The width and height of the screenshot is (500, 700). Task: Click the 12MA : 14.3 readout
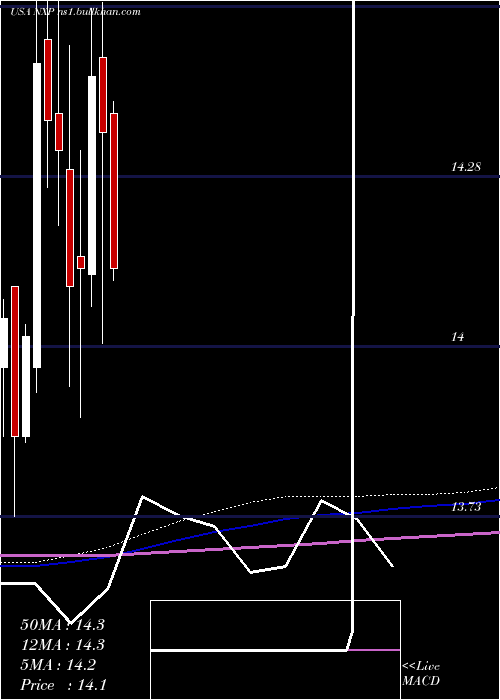tap(62, 645)
